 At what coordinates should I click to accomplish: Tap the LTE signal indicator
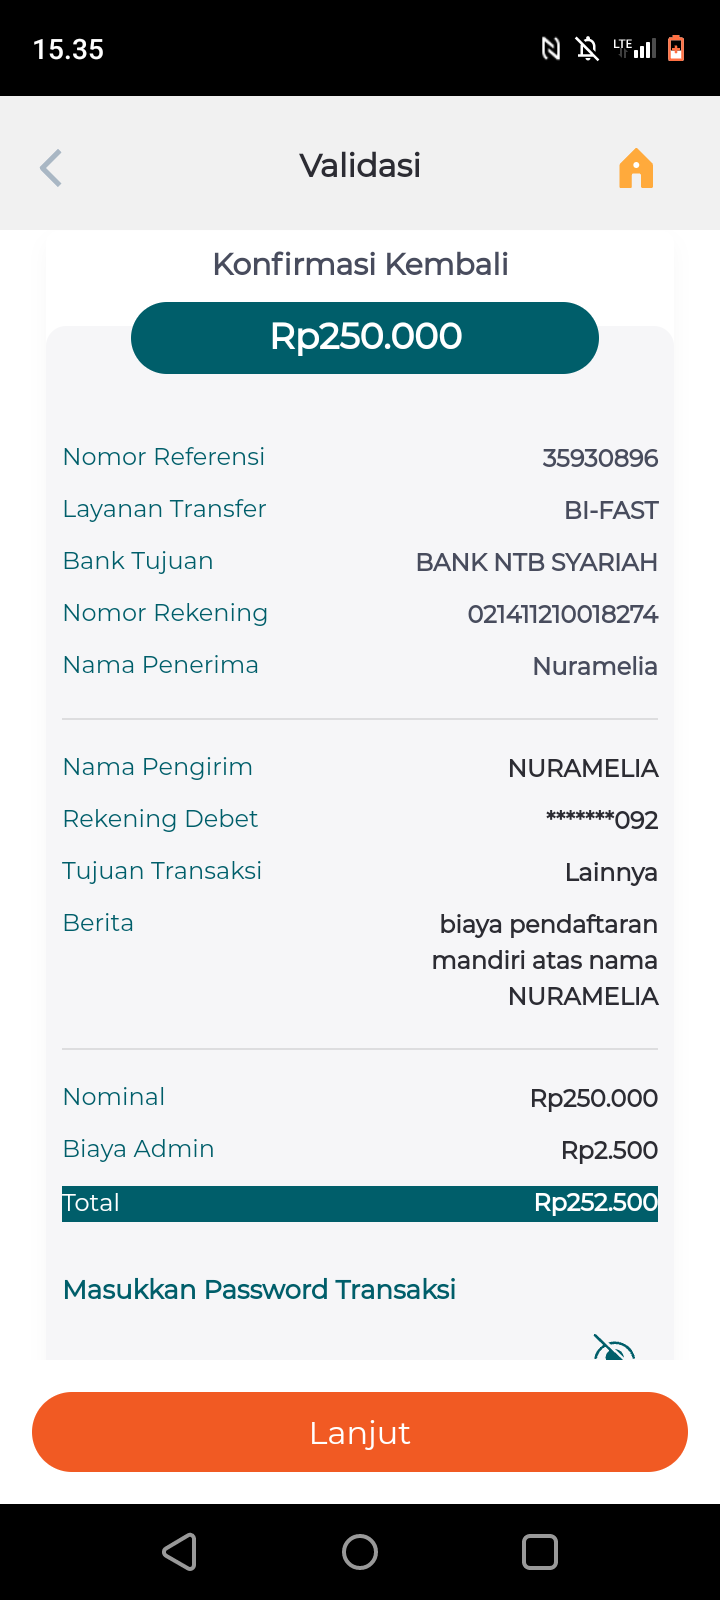tap(634, 48)
